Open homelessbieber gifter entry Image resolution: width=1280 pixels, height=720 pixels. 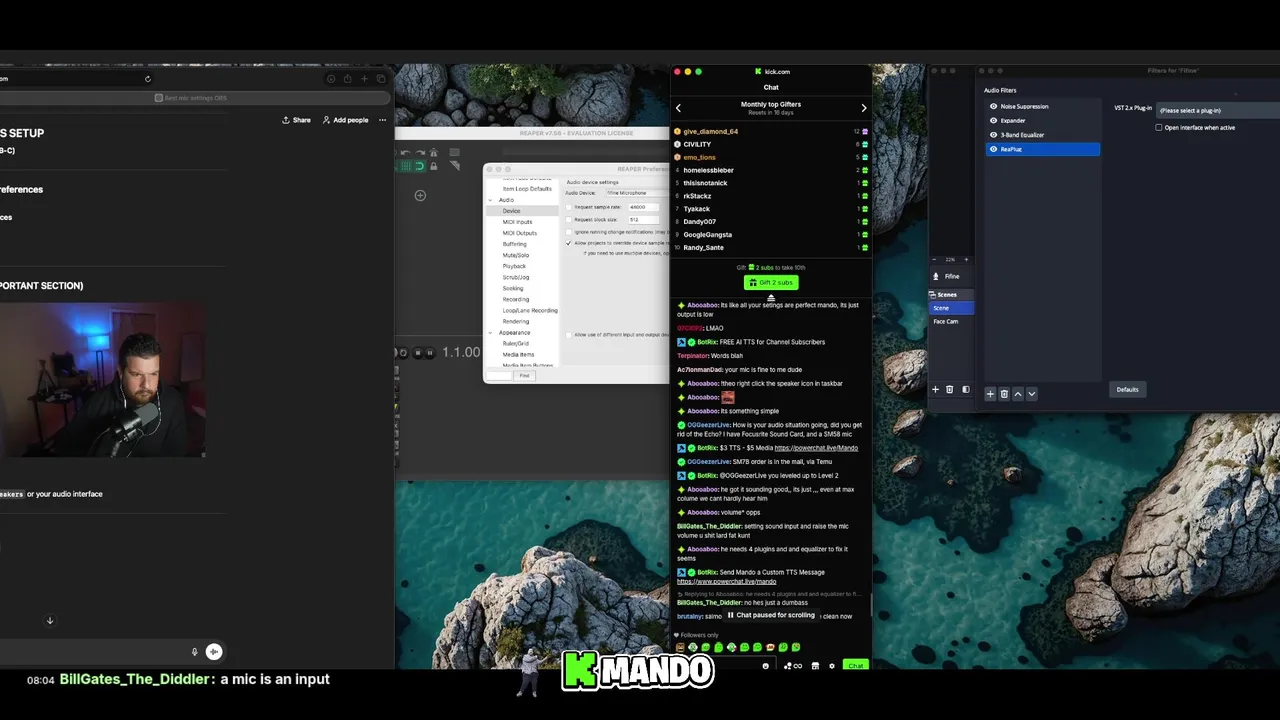(x=708, y=170)
